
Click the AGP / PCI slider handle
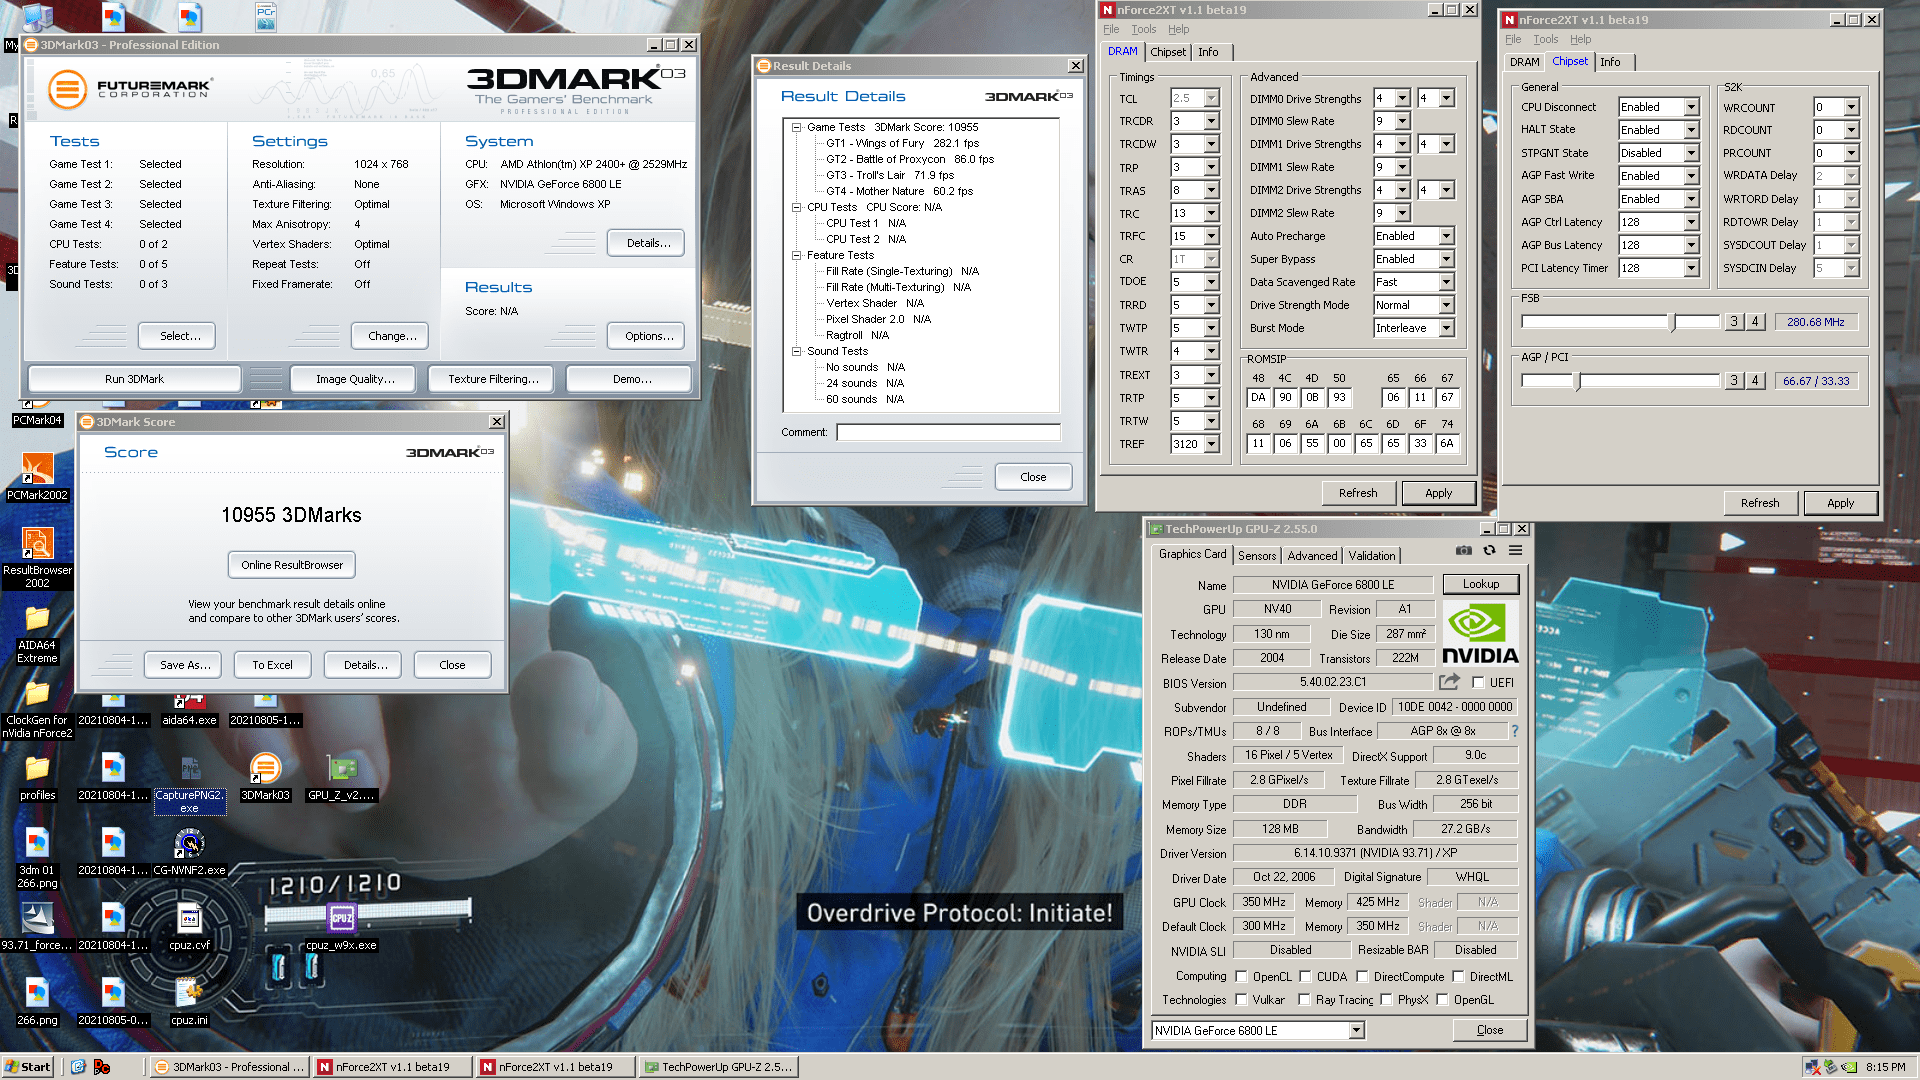(1577, 381)
